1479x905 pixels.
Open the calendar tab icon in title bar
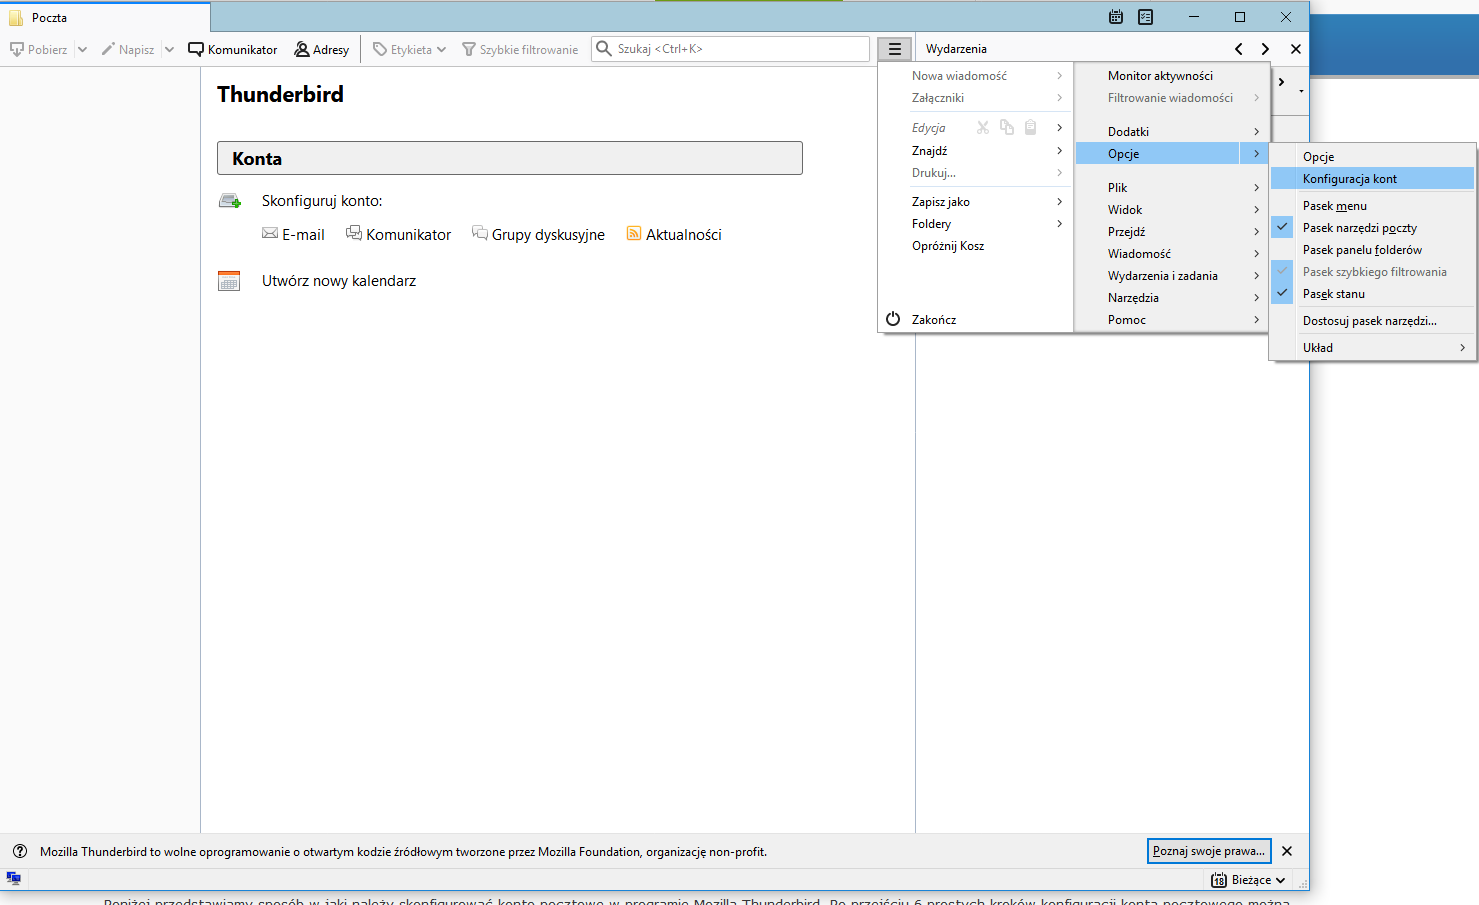[x=1116, y=17]
